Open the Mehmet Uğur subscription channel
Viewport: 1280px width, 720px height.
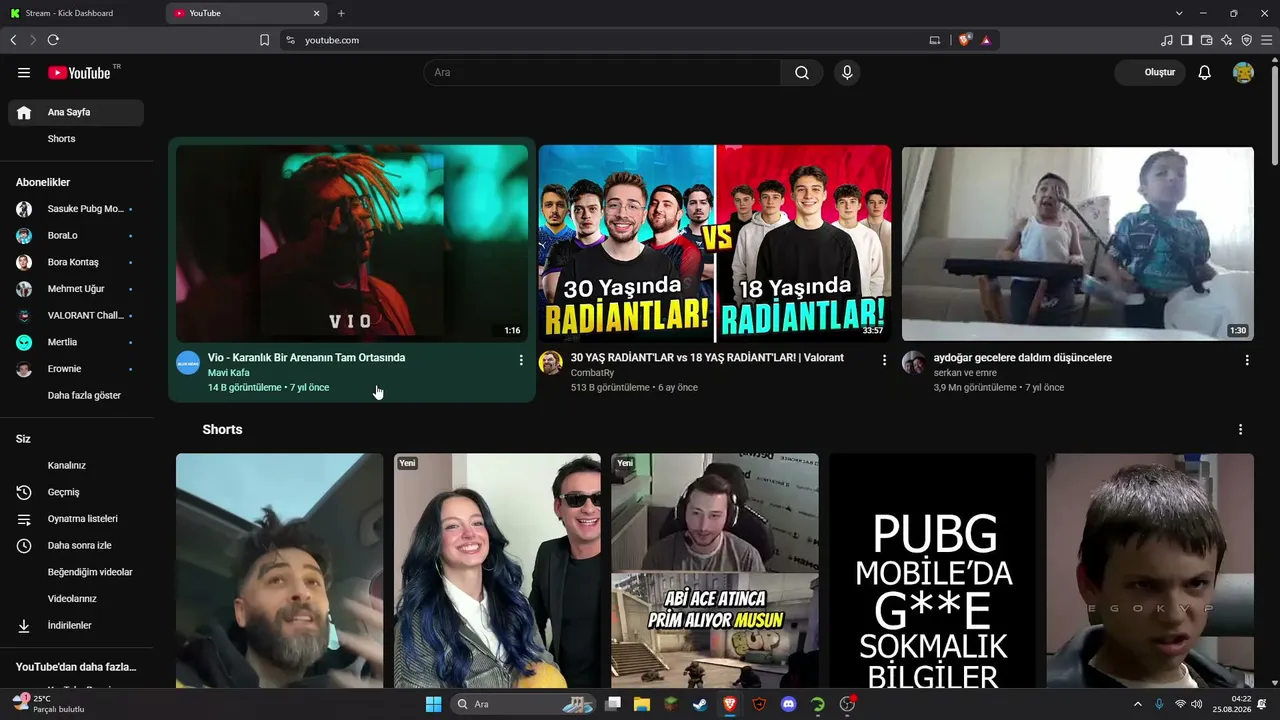(x=76, y=289)
